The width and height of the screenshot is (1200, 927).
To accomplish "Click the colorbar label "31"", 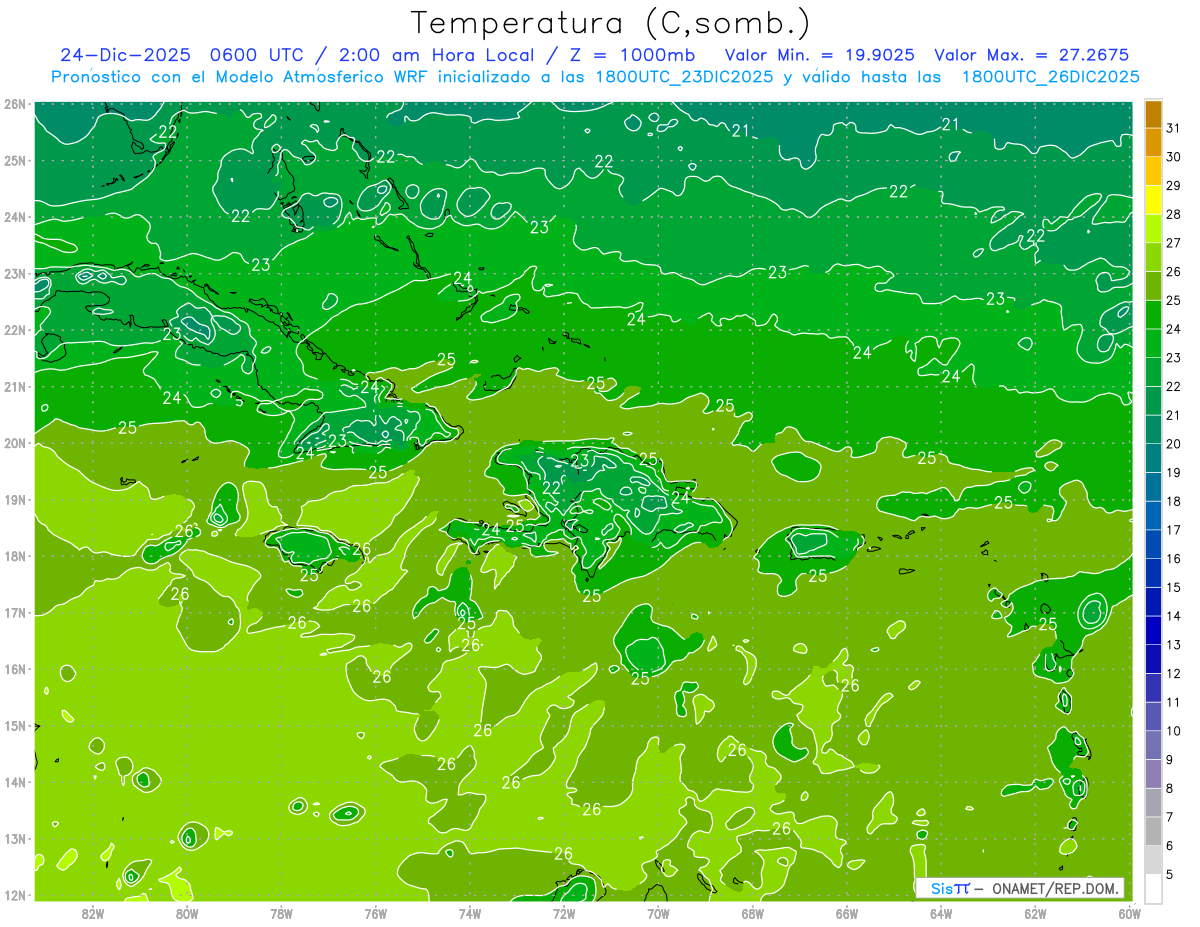I will [1173, 128].
